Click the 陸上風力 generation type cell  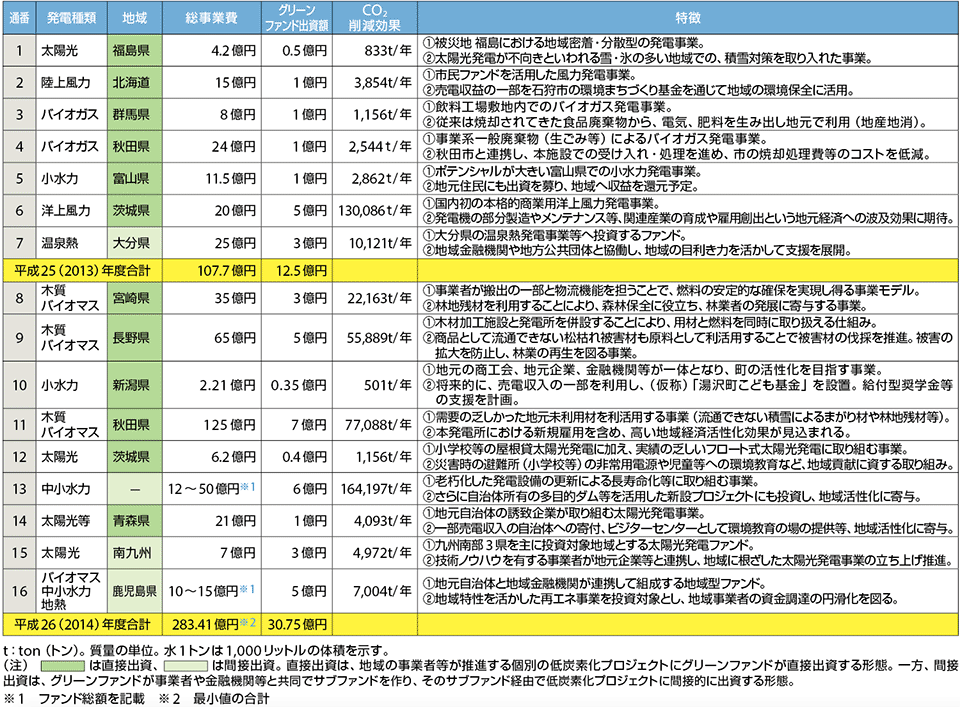tap(71, 83)
